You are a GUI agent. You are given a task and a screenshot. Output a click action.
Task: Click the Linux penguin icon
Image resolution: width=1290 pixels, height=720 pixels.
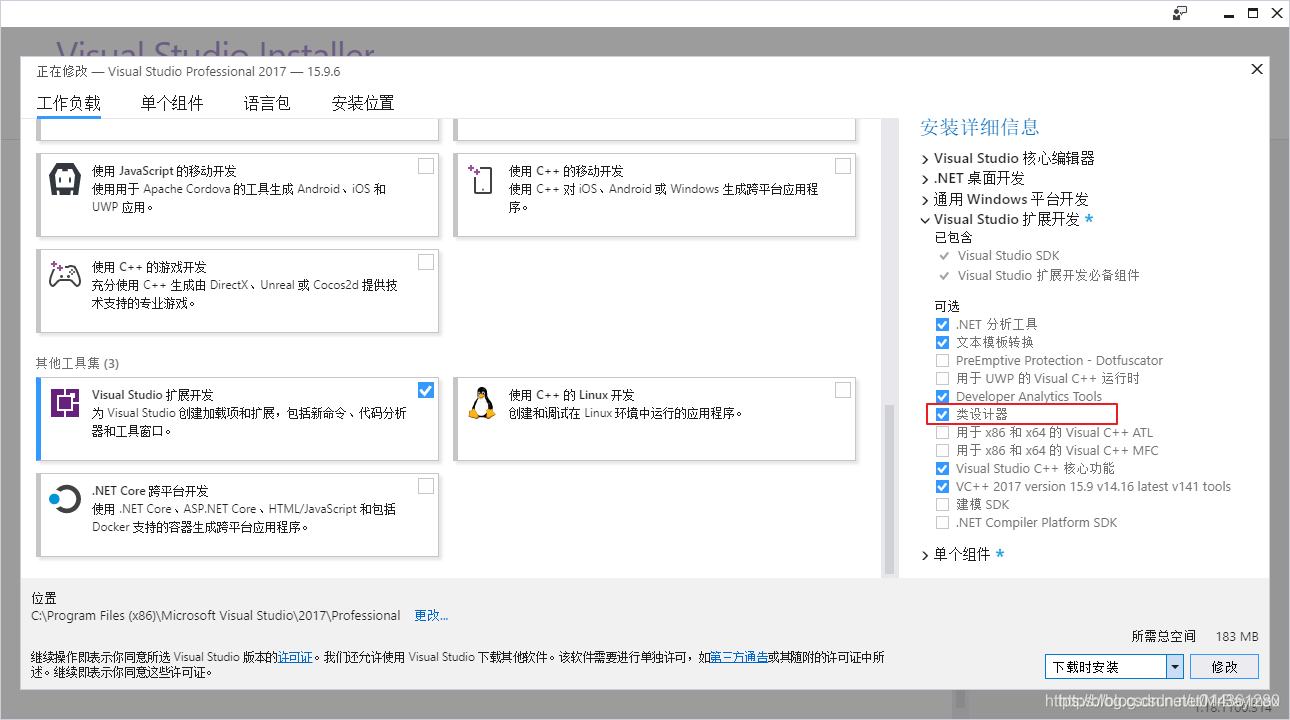[x=482, y=404]
